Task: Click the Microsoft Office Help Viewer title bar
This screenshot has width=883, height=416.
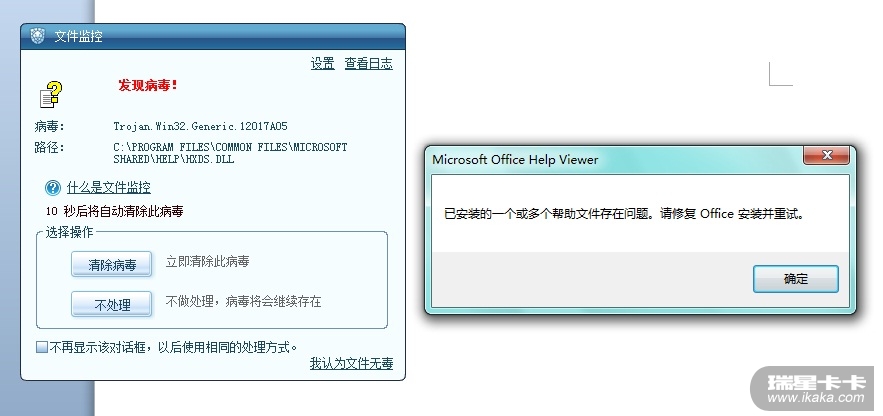Action: tap(600, 158)
